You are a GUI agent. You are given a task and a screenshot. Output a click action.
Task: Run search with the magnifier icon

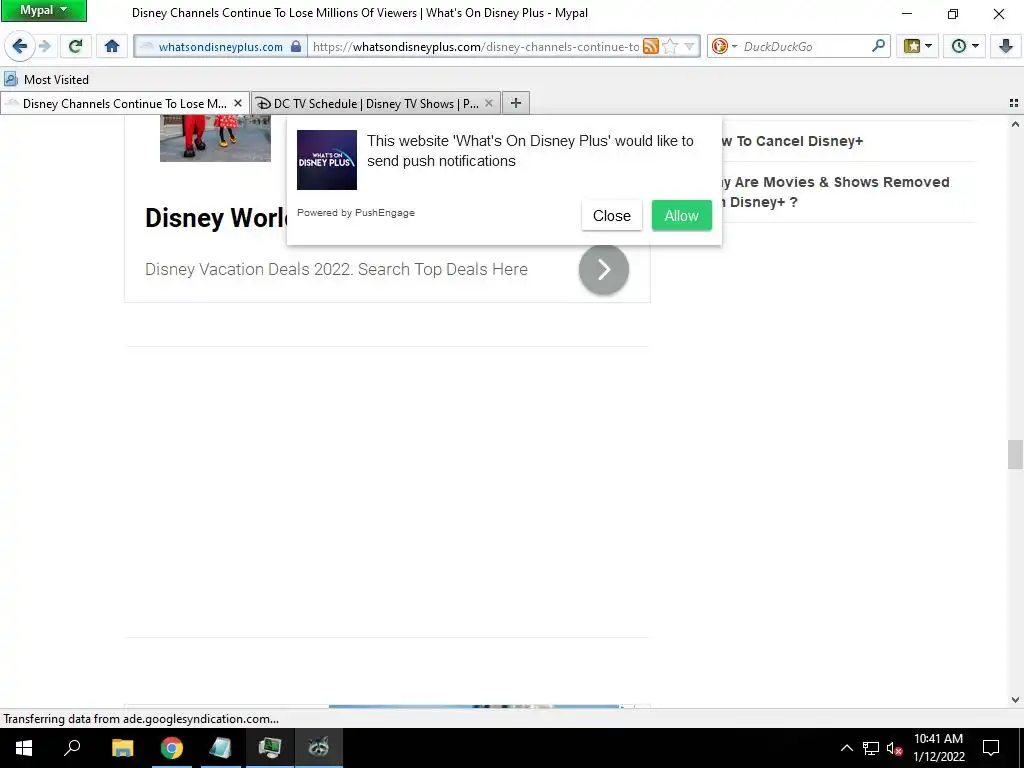(x=879, y=46)
